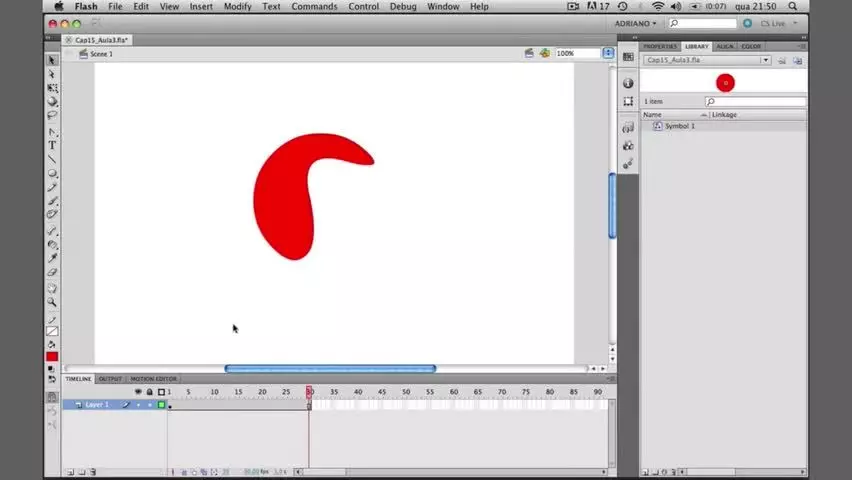Select the Line tool
The width and height of the screenshot is (852, 480).
click(52, 159)
